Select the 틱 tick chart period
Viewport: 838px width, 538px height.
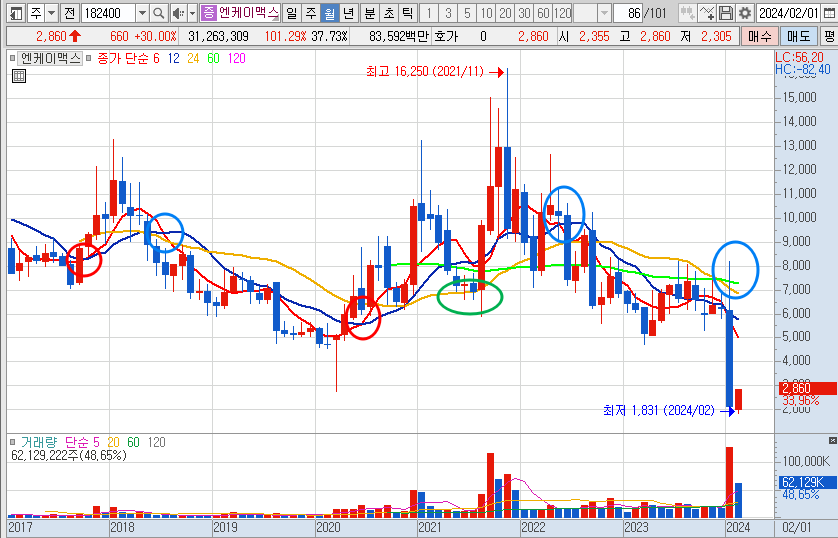tap(408, 13)
